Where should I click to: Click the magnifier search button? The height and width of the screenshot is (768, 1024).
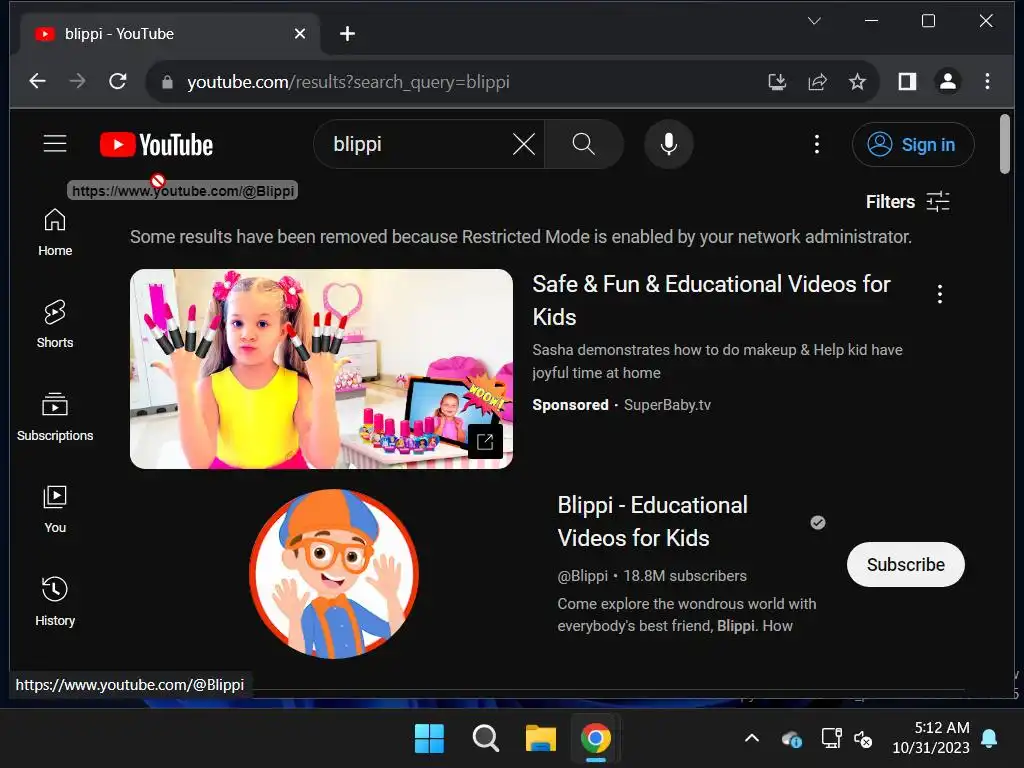583,144
